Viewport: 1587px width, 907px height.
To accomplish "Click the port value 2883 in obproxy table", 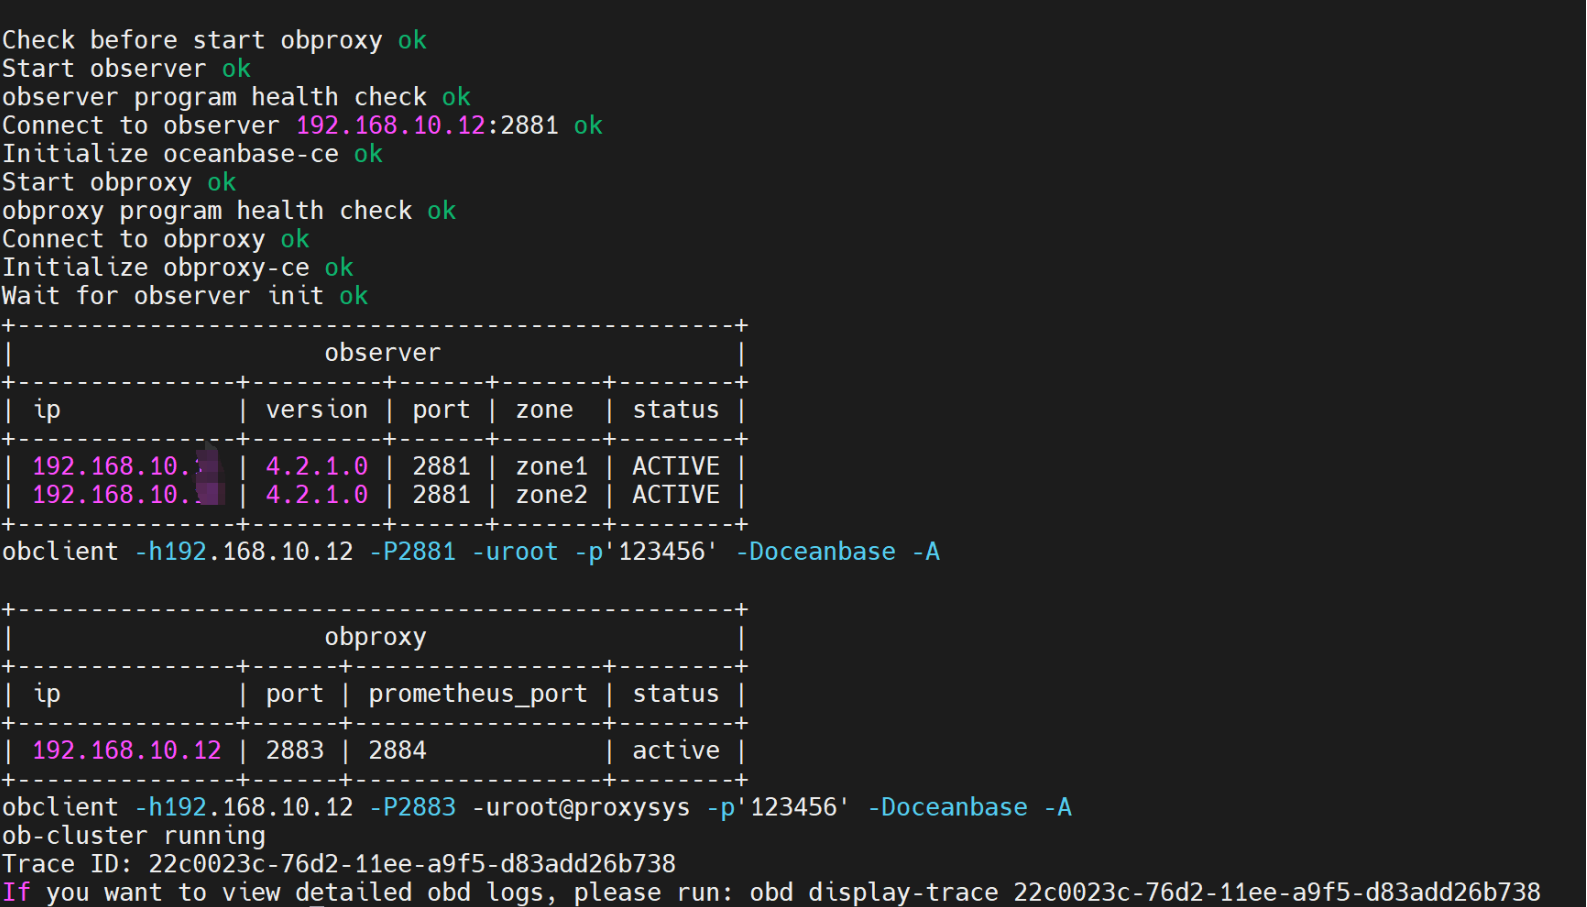I will coord(295,751).
